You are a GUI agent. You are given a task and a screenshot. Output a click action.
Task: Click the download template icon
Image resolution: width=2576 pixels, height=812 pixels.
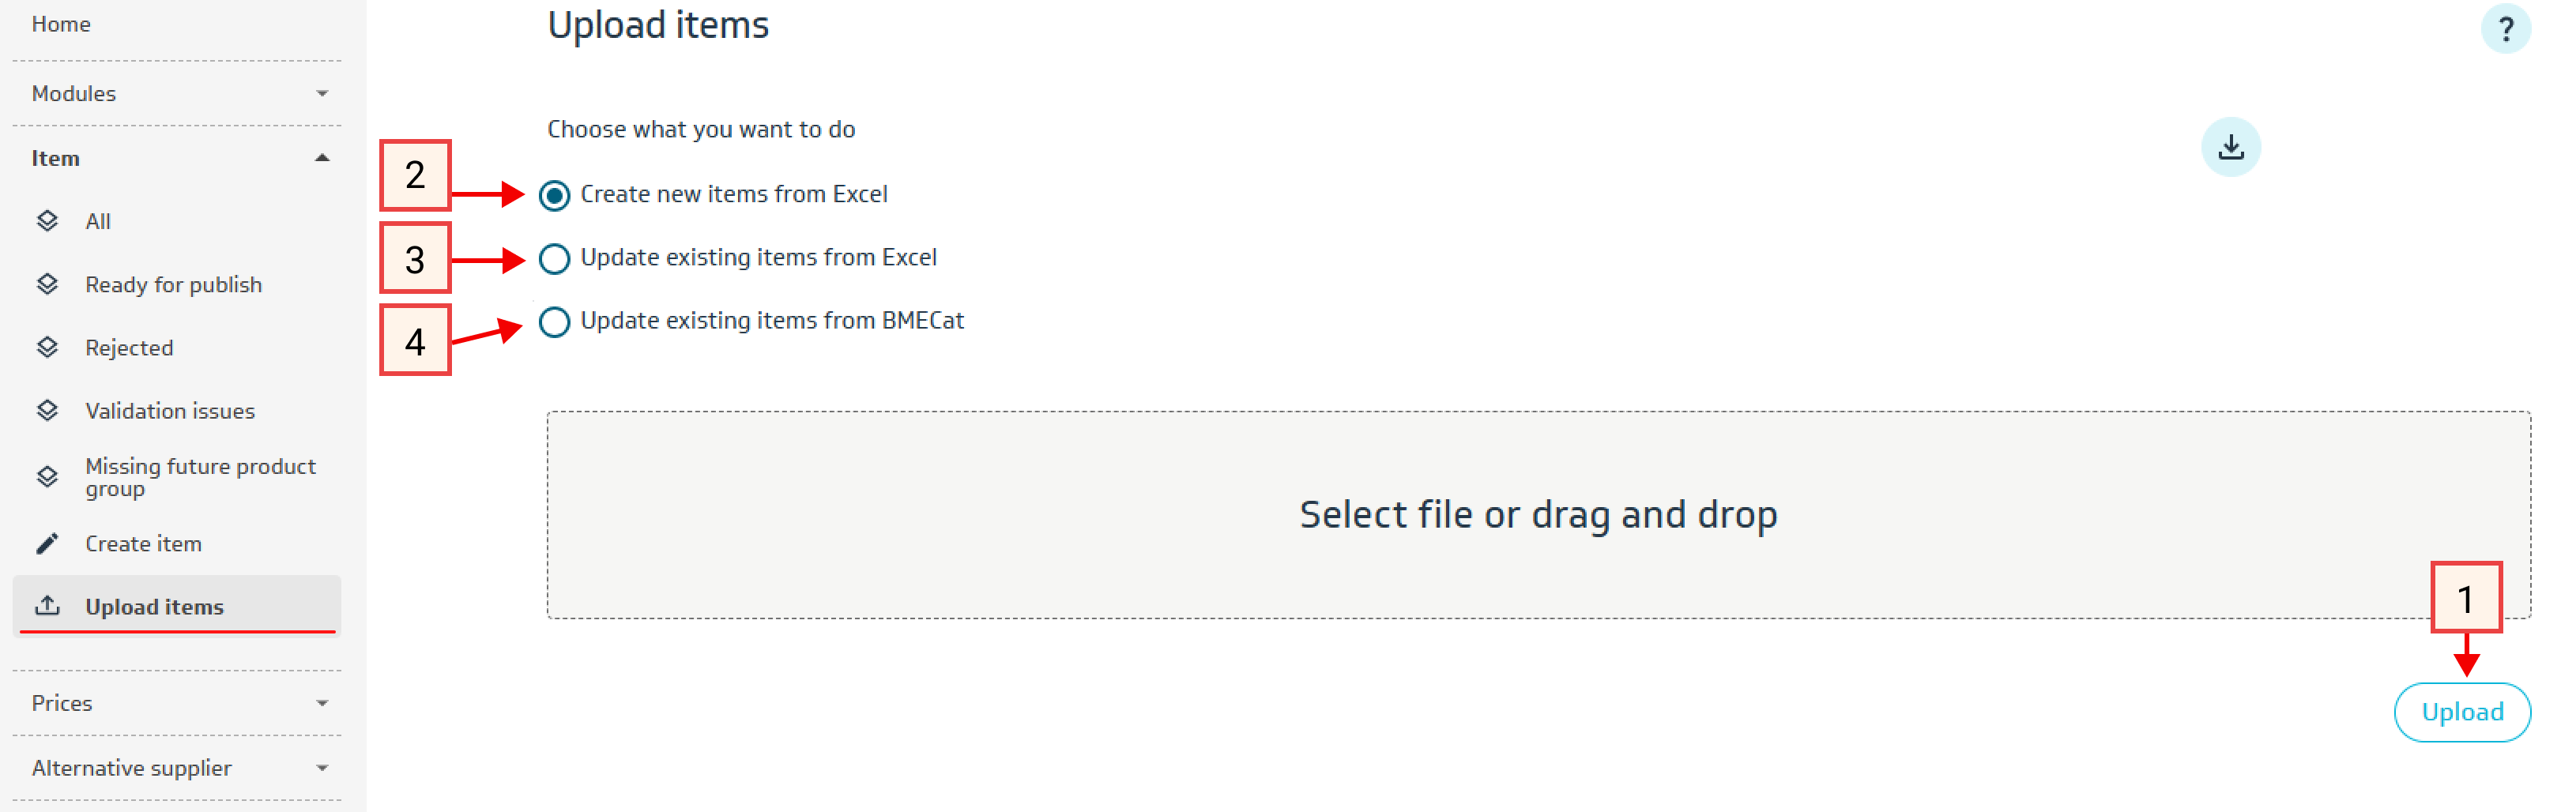(x=2230, y=148)
